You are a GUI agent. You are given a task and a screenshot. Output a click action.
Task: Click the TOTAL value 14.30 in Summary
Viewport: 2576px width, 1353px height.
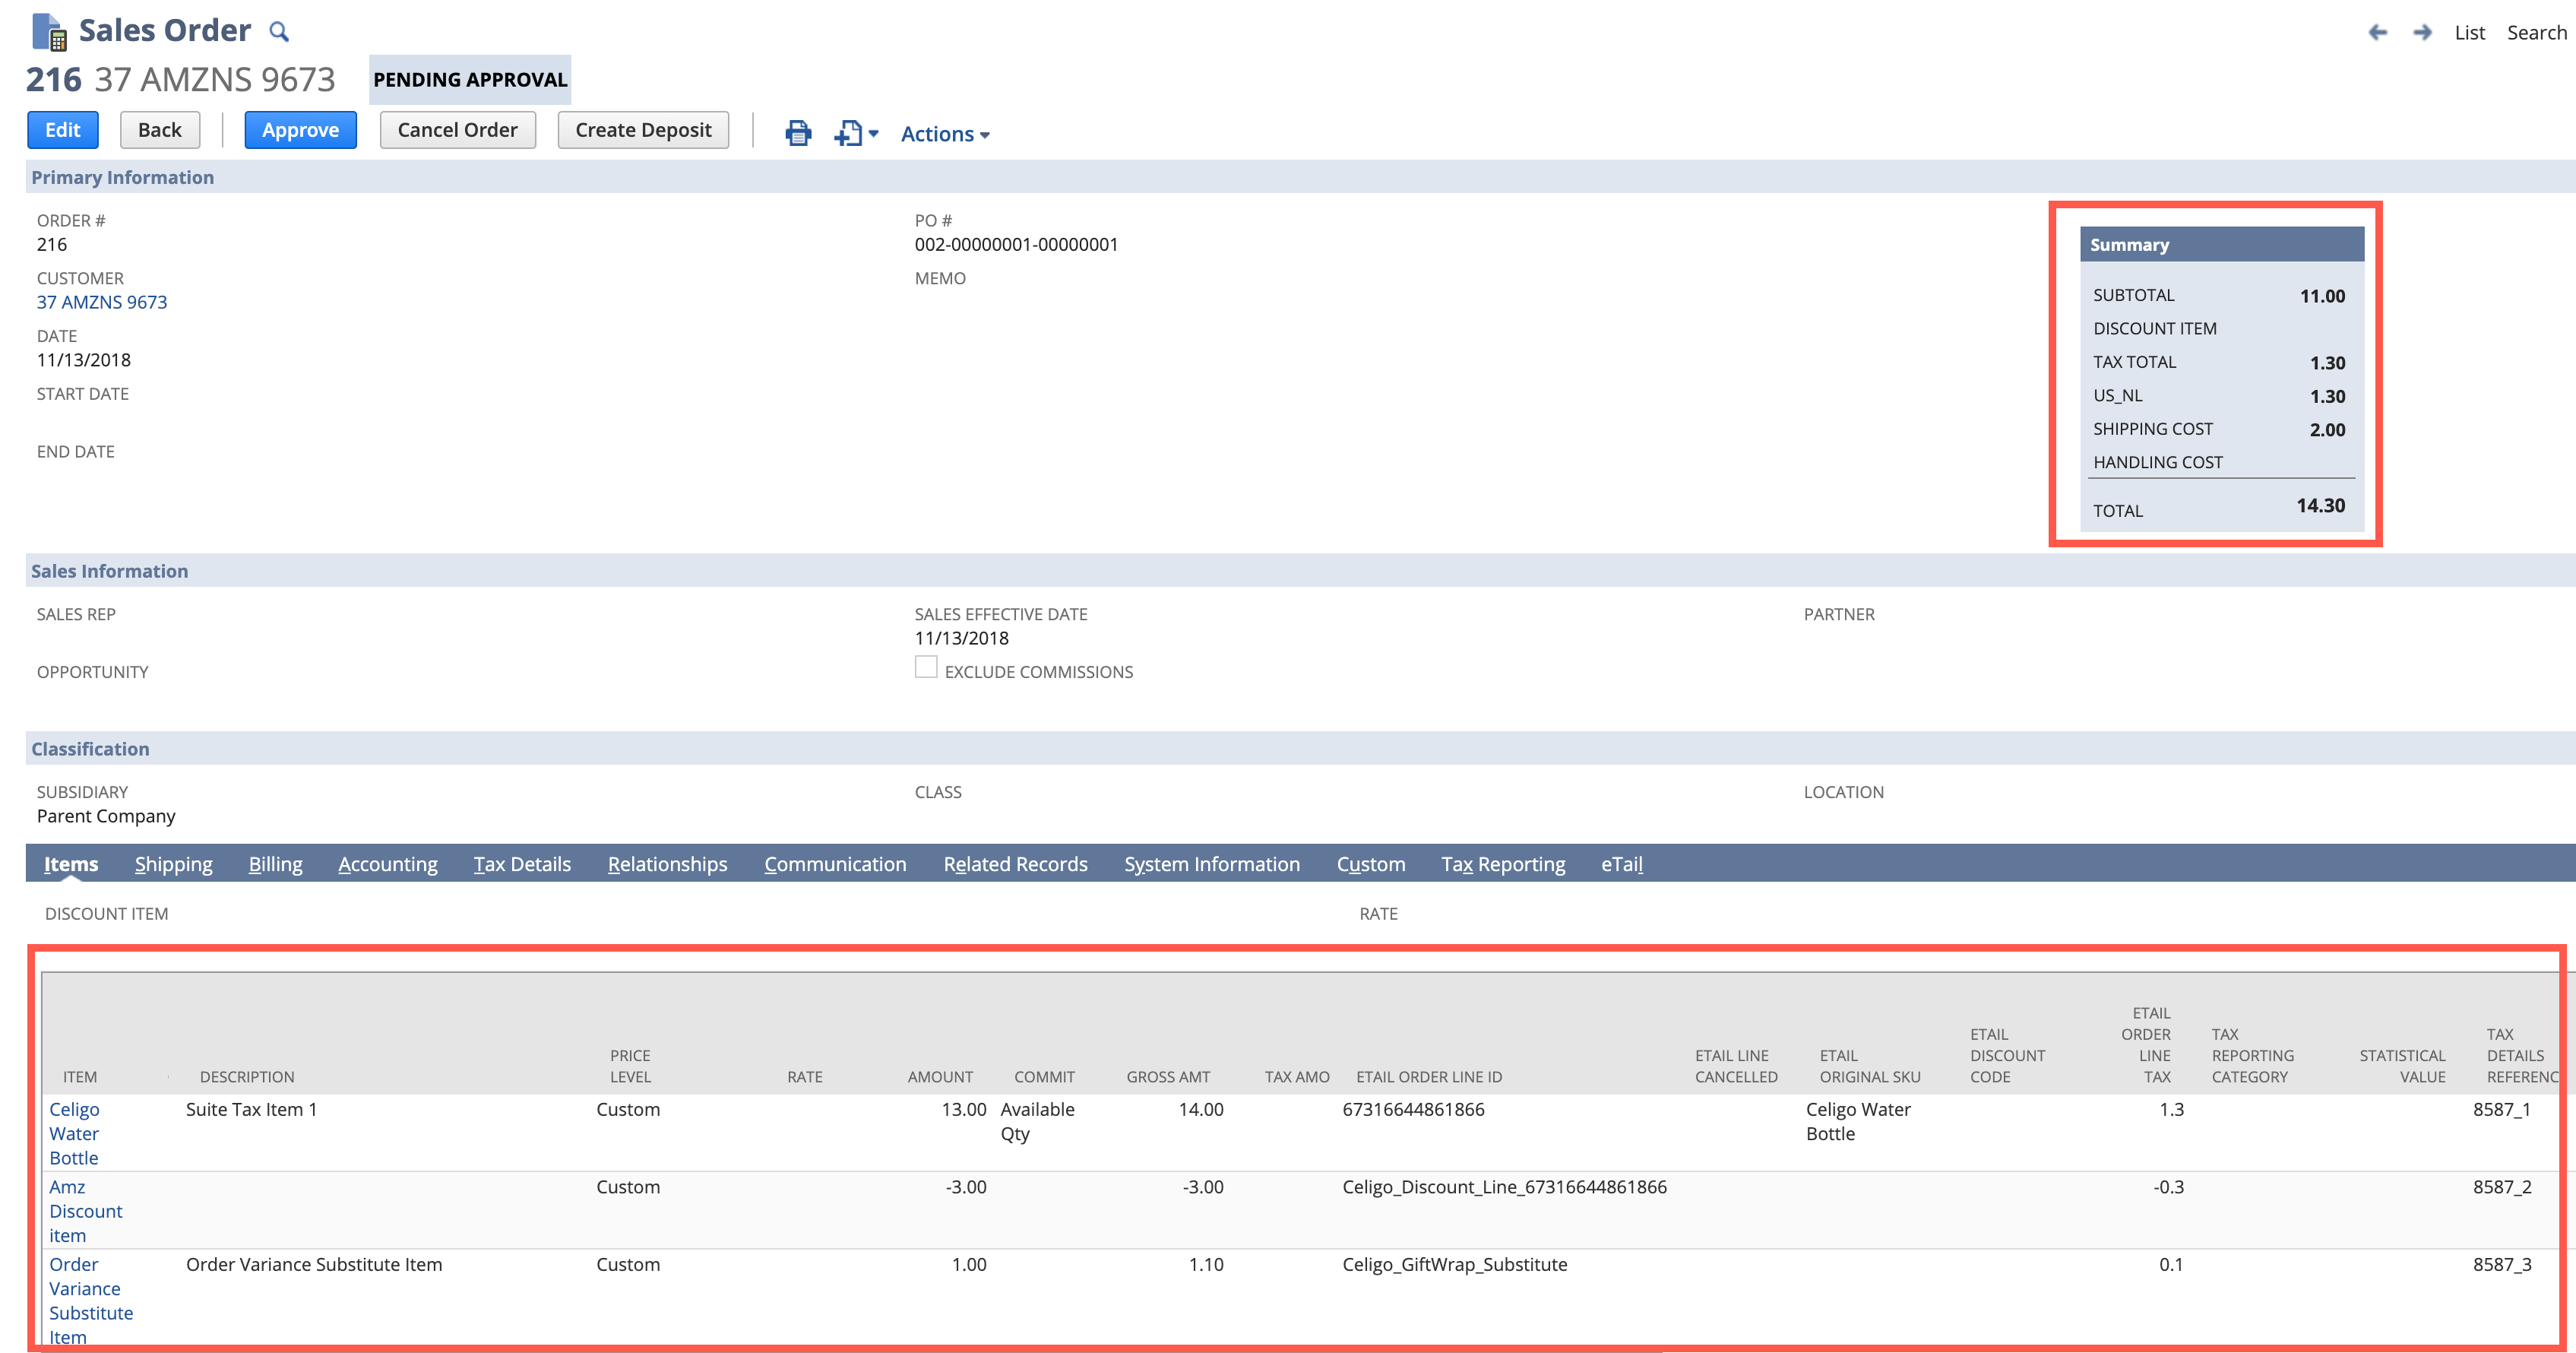[x=2320, y=505]
